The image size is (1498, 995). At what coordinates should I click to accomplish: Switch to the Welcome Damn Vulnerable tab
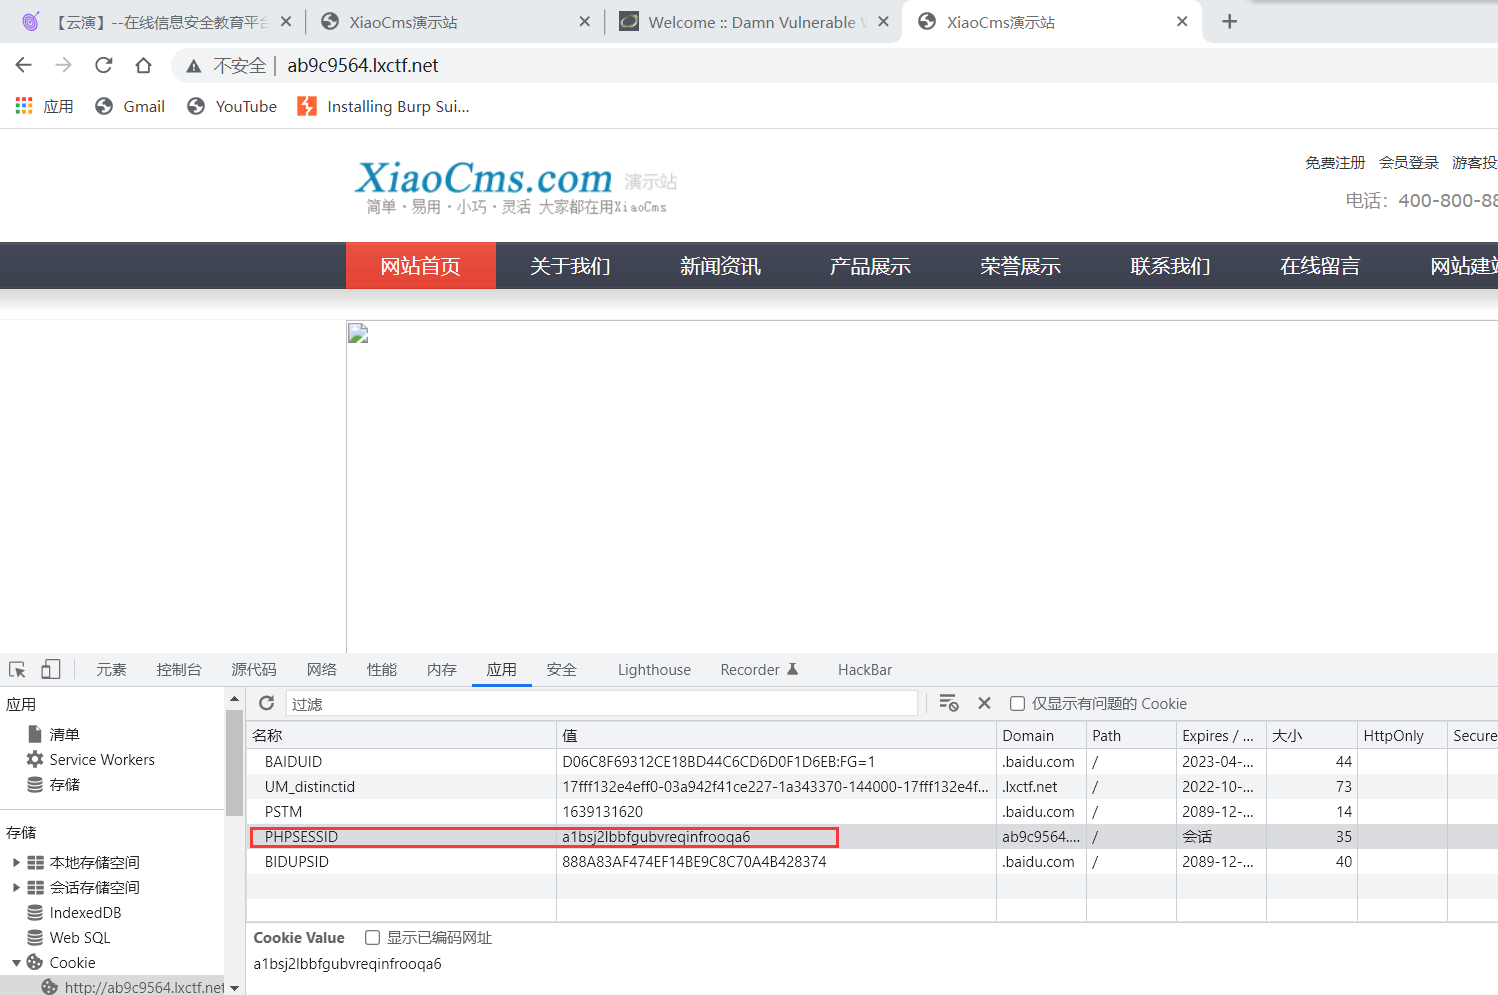(x=752, y=22)
